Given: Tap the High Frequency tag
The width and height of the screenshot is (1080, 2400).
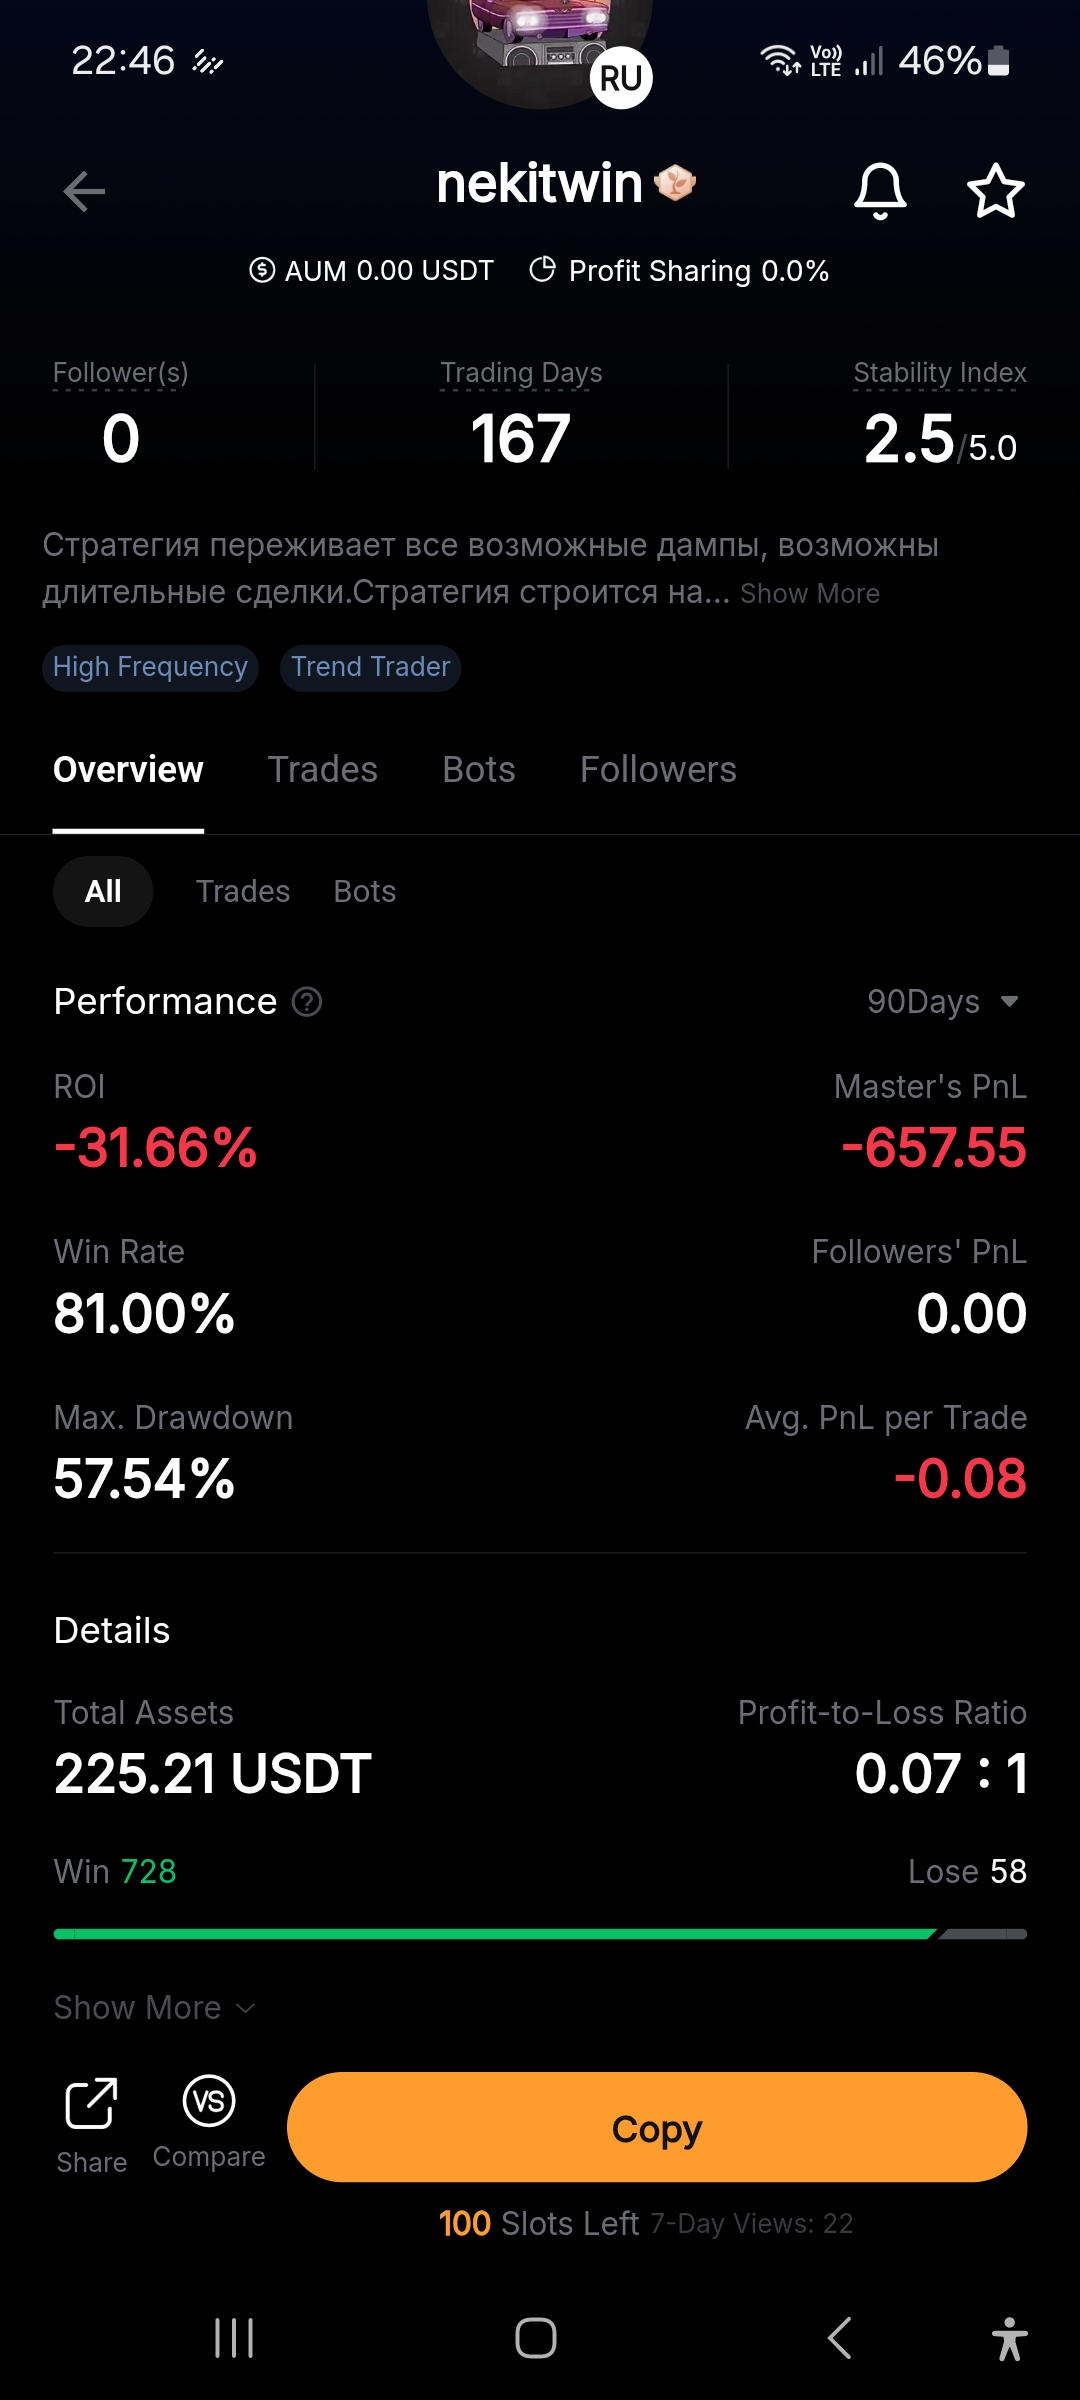Looking at the screenshot, I should point(150,667).
